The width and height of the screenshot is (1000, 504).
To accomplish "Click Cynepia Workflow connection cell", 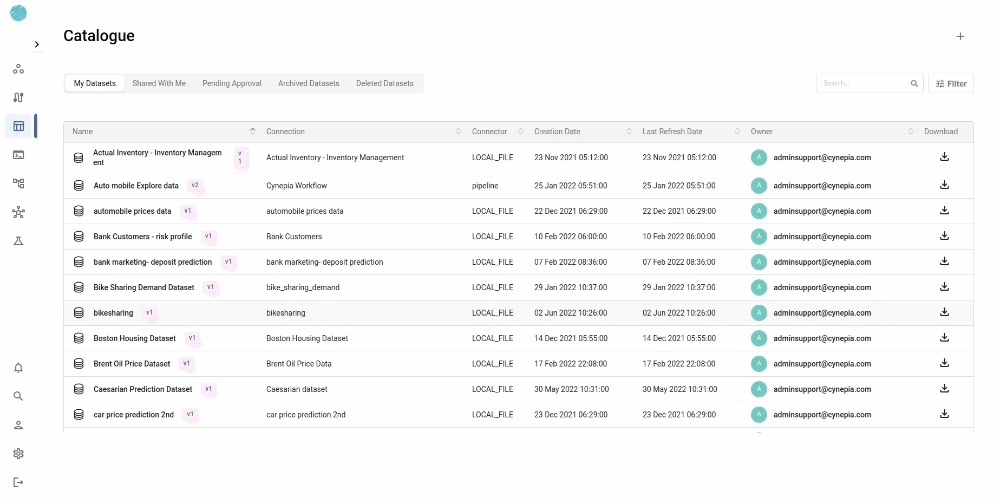I will (297, 186).
